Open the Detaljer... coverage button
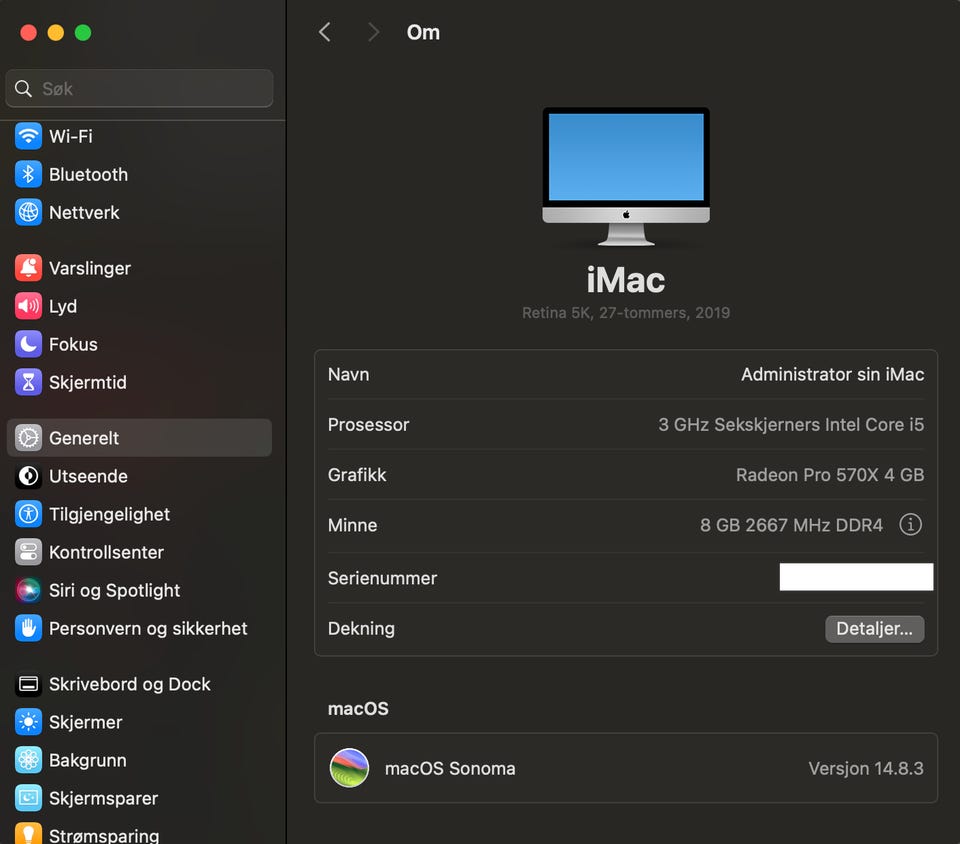The width and height of the screenshot is (960, 844). [874, 629]
